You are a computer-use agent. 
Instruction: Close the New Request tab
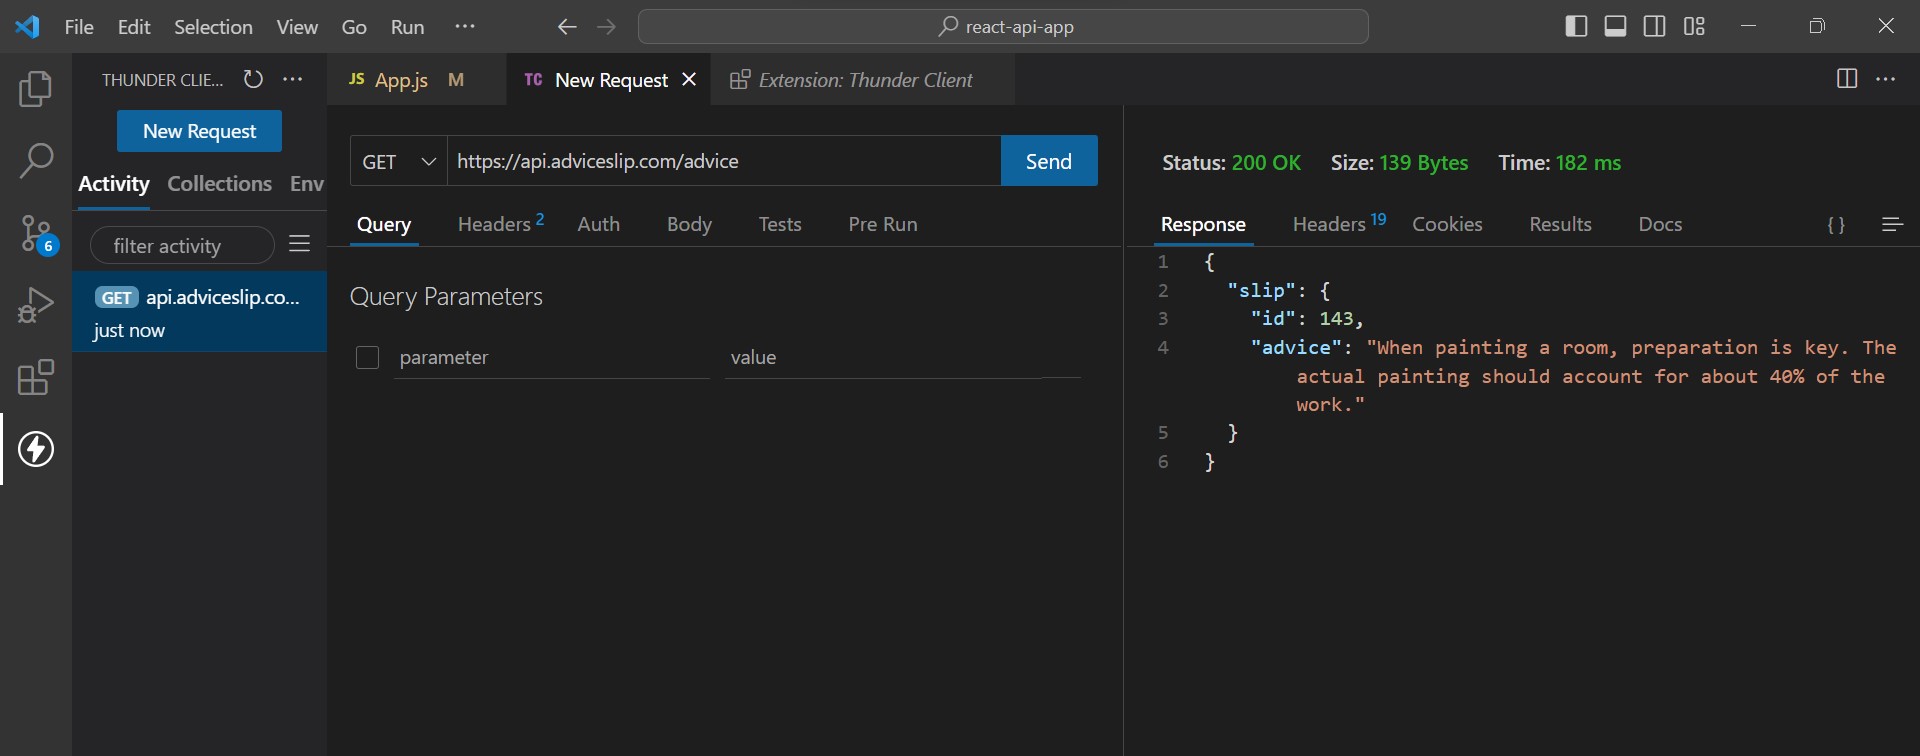(x=689, y=79)
